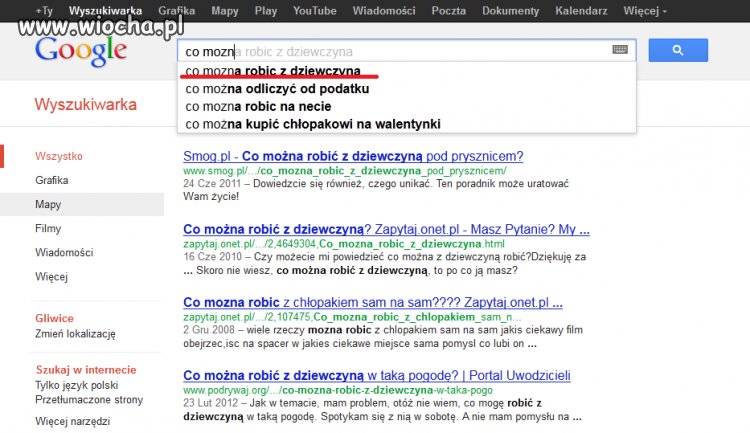Select Filmy filter in sidebar
Image resolution: width=750 pixels, height=433 pixels.
pos(48,228)
